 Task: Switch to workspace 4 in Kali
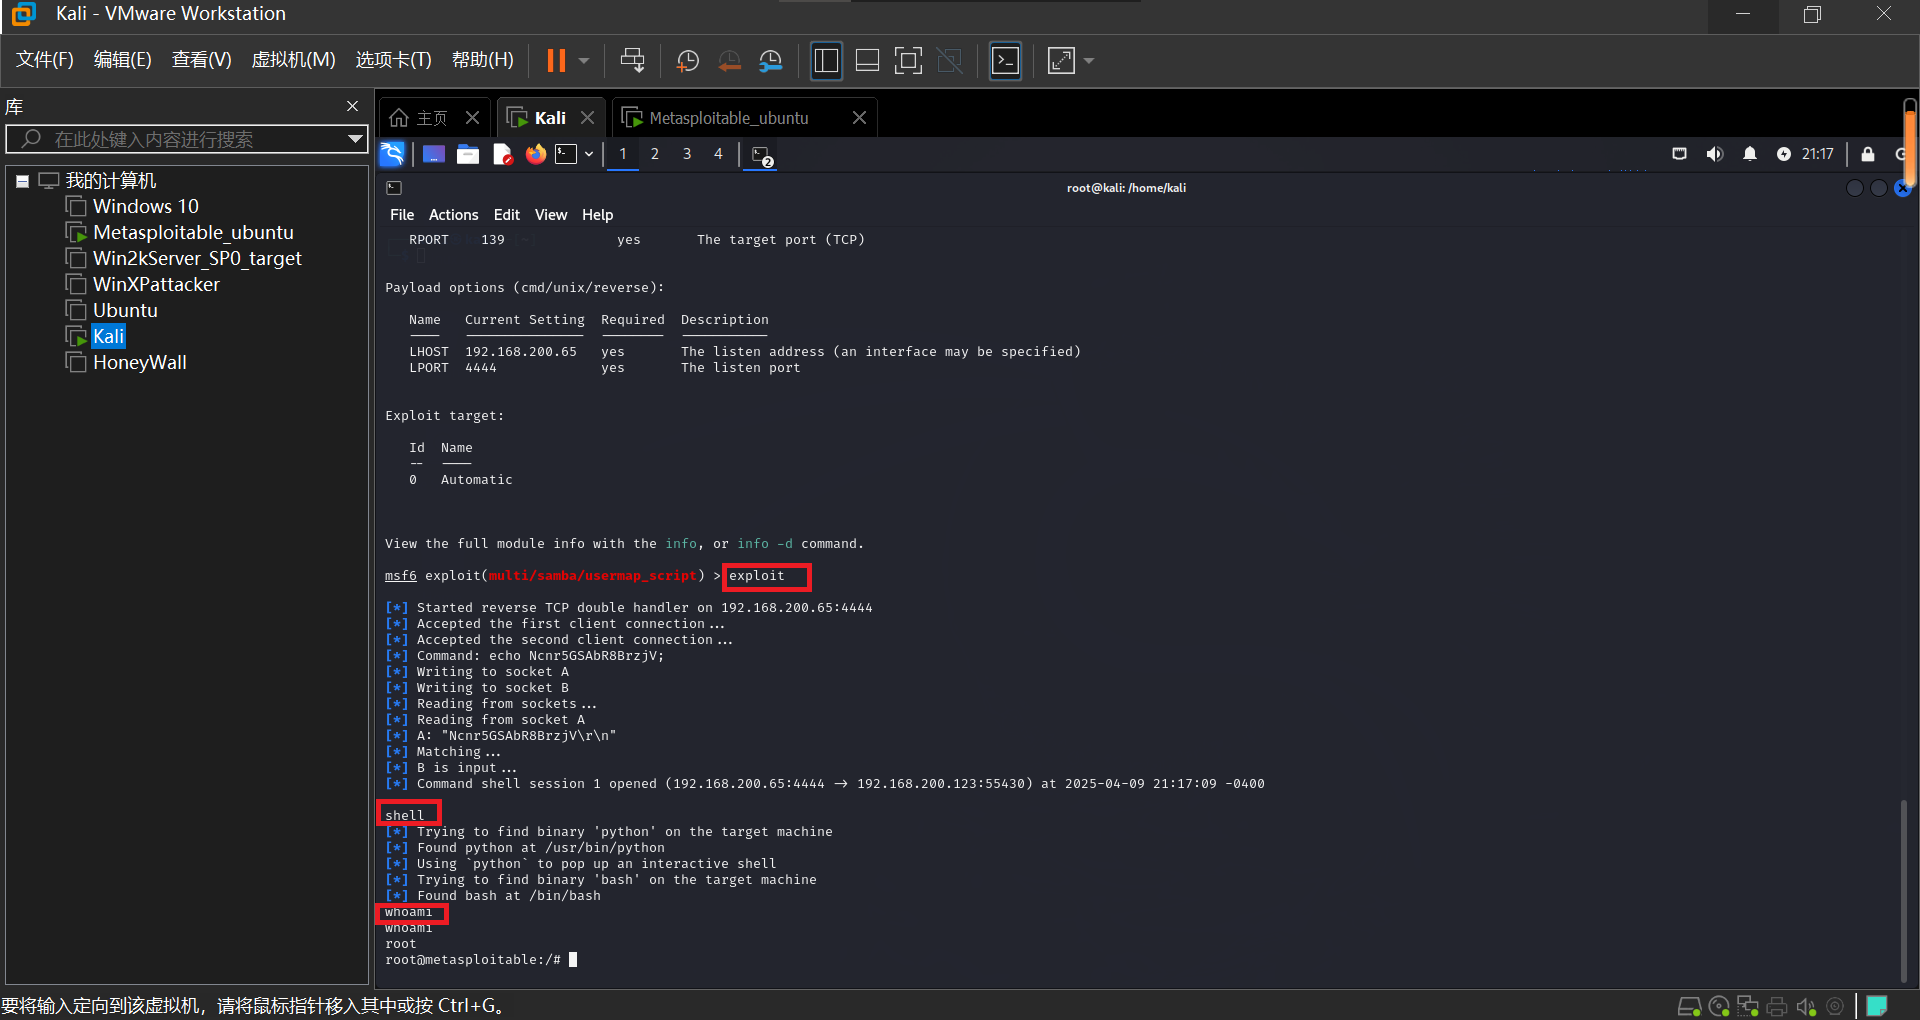click(718, 154)
